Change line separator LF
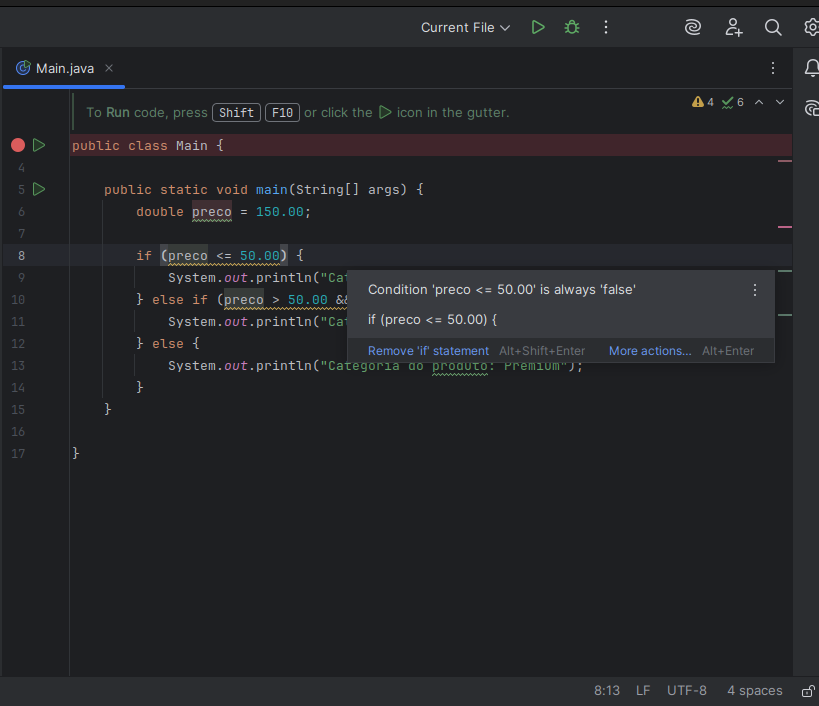Screen dimensions: 819x706 click(643, 691)
